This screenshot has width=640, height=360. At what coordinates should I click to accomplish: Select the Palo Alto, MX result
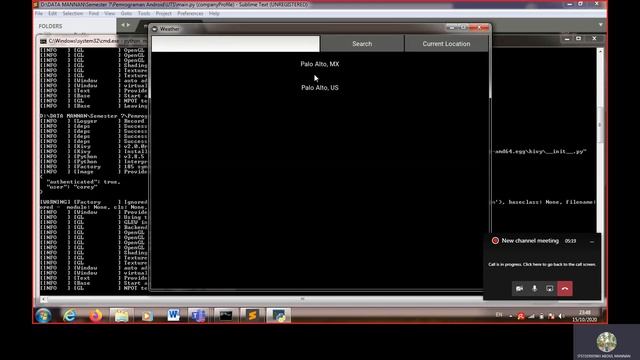[x=320, y=64]
